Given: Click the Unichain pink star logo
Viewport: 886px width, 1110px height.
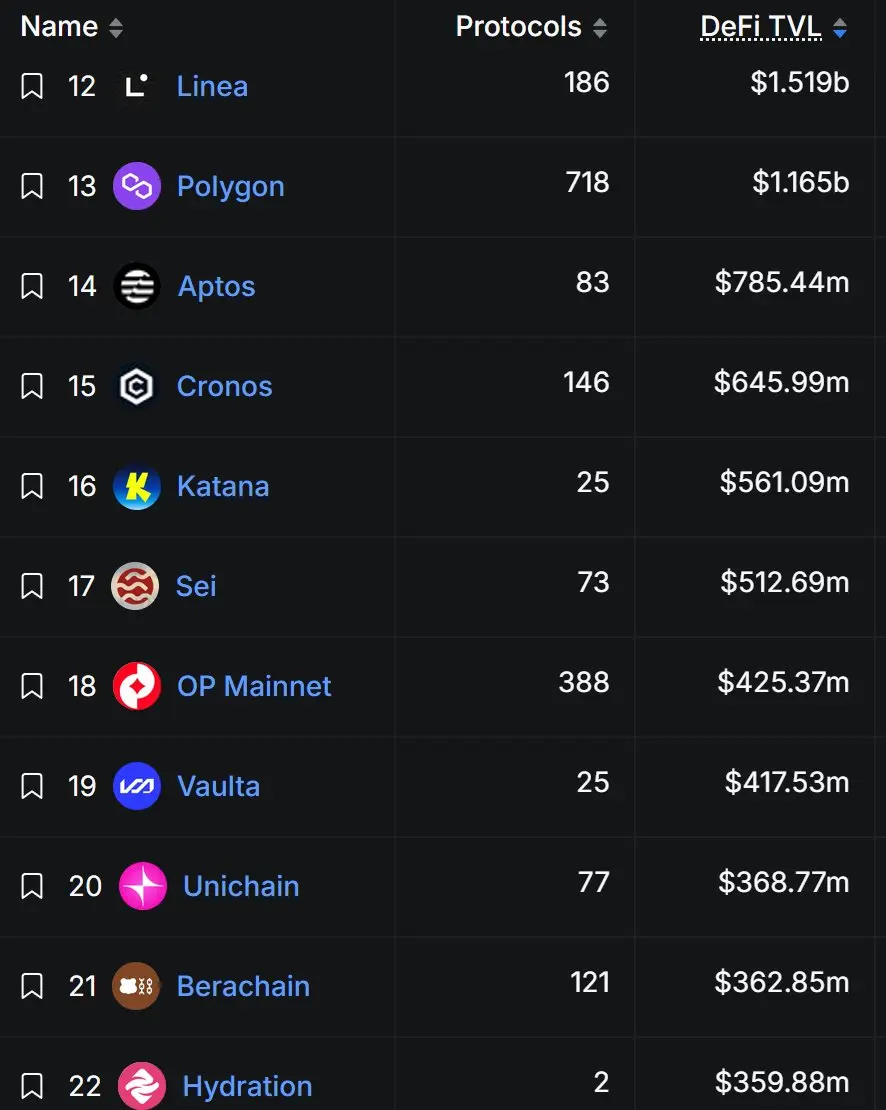Looking at the screenshot, I should tap(143, 886).
